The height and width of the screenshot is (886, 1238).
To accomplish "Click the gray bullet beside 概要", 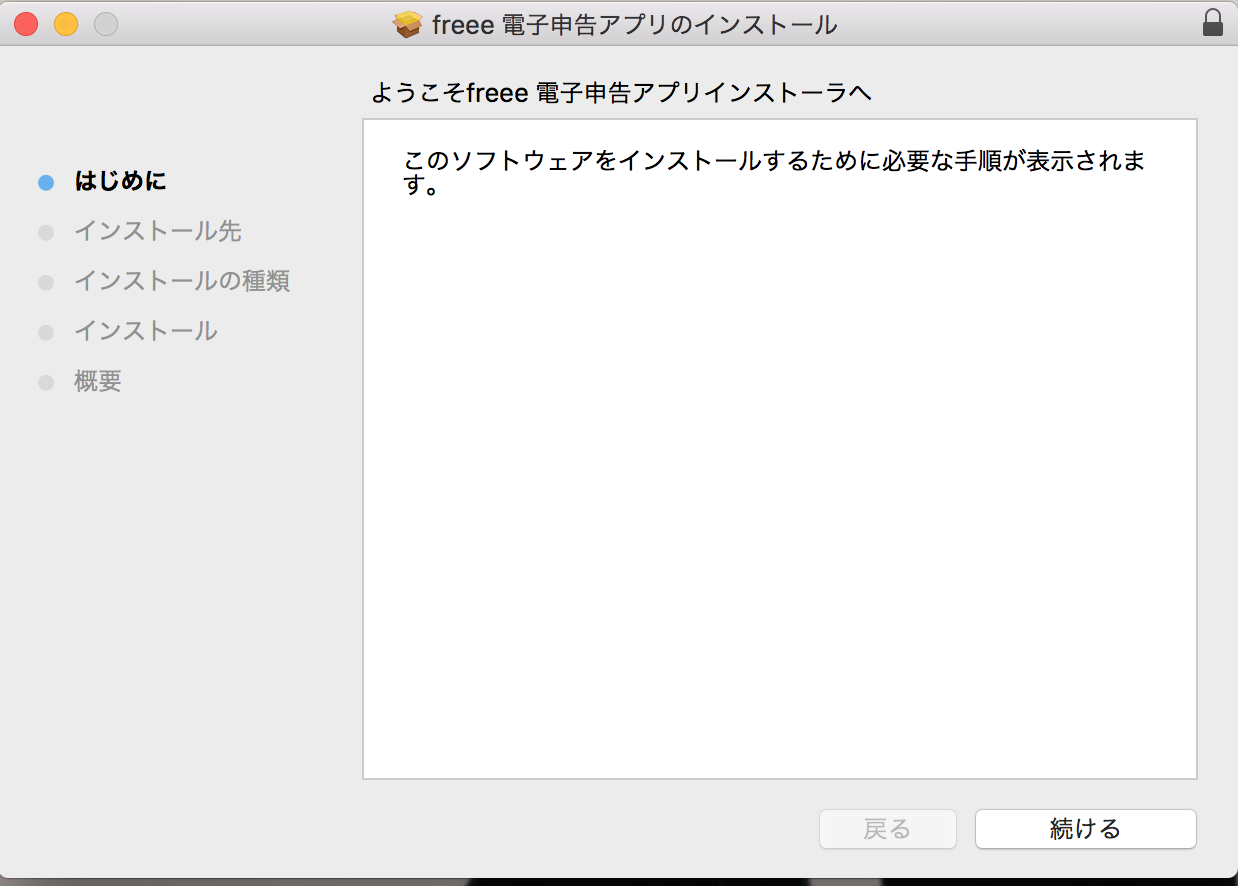I will coord(45,383).
